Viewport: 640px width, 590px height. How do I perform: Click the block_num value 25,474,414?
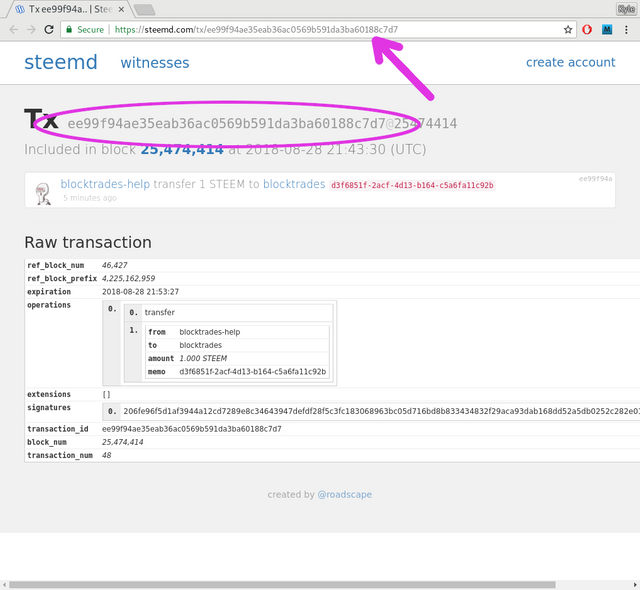tap(122, 442)
